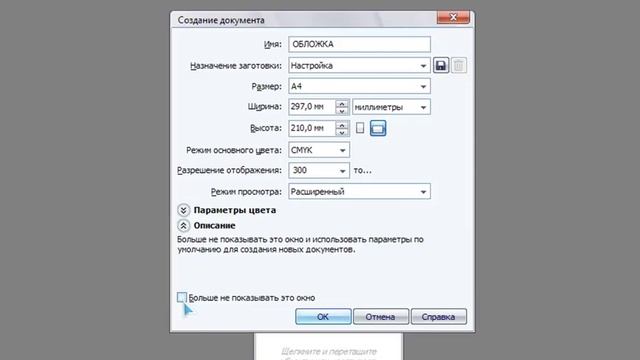Click the Описание heading text
This screenshot has height=360, width=640.
pos(214,225)
